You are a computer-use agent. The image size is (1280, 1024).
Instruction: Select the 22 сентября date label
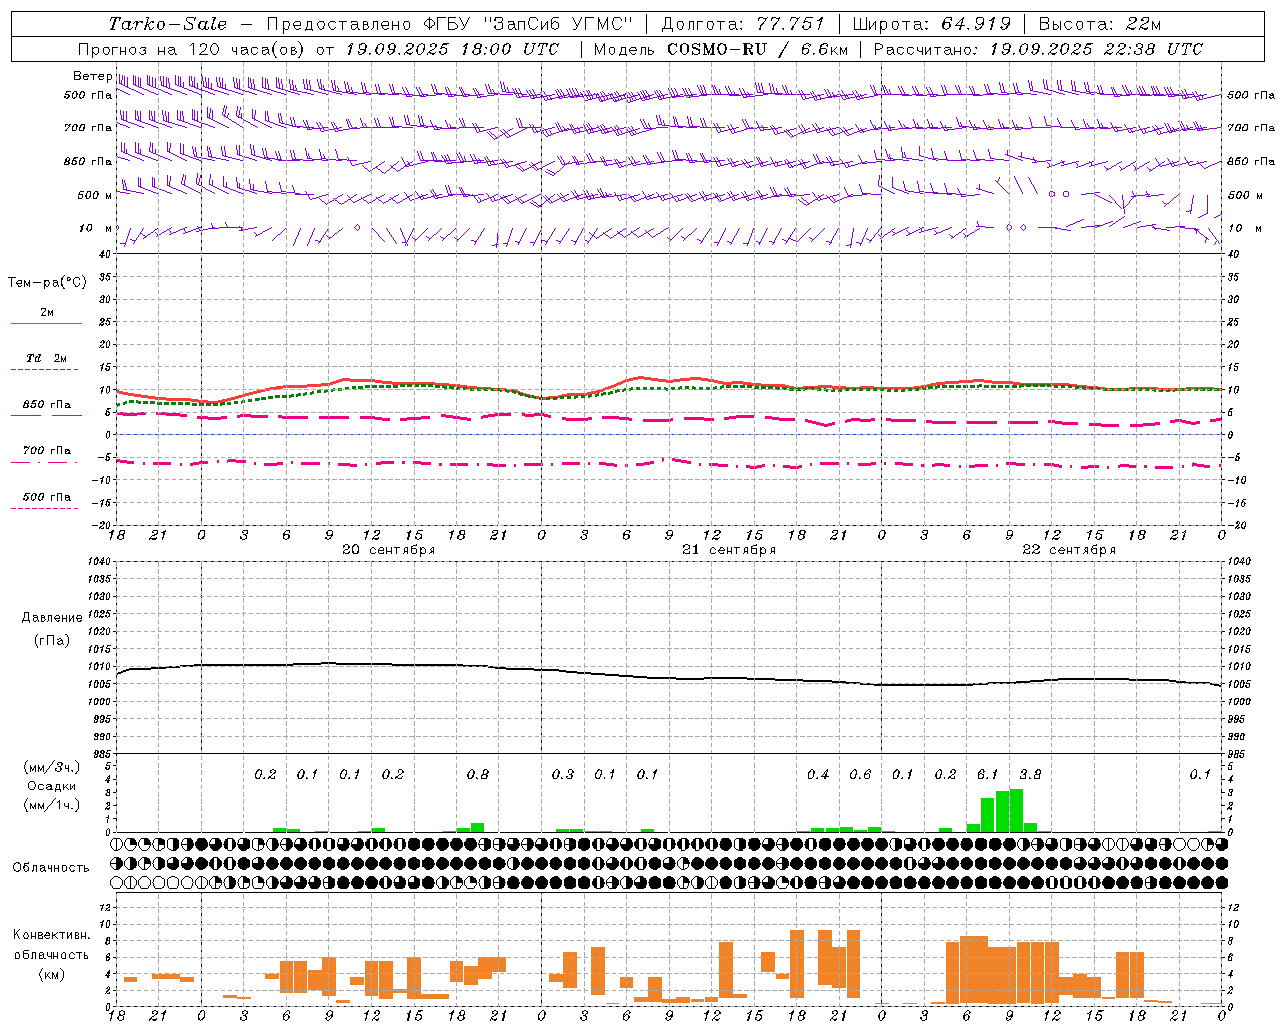(1069, 550)
